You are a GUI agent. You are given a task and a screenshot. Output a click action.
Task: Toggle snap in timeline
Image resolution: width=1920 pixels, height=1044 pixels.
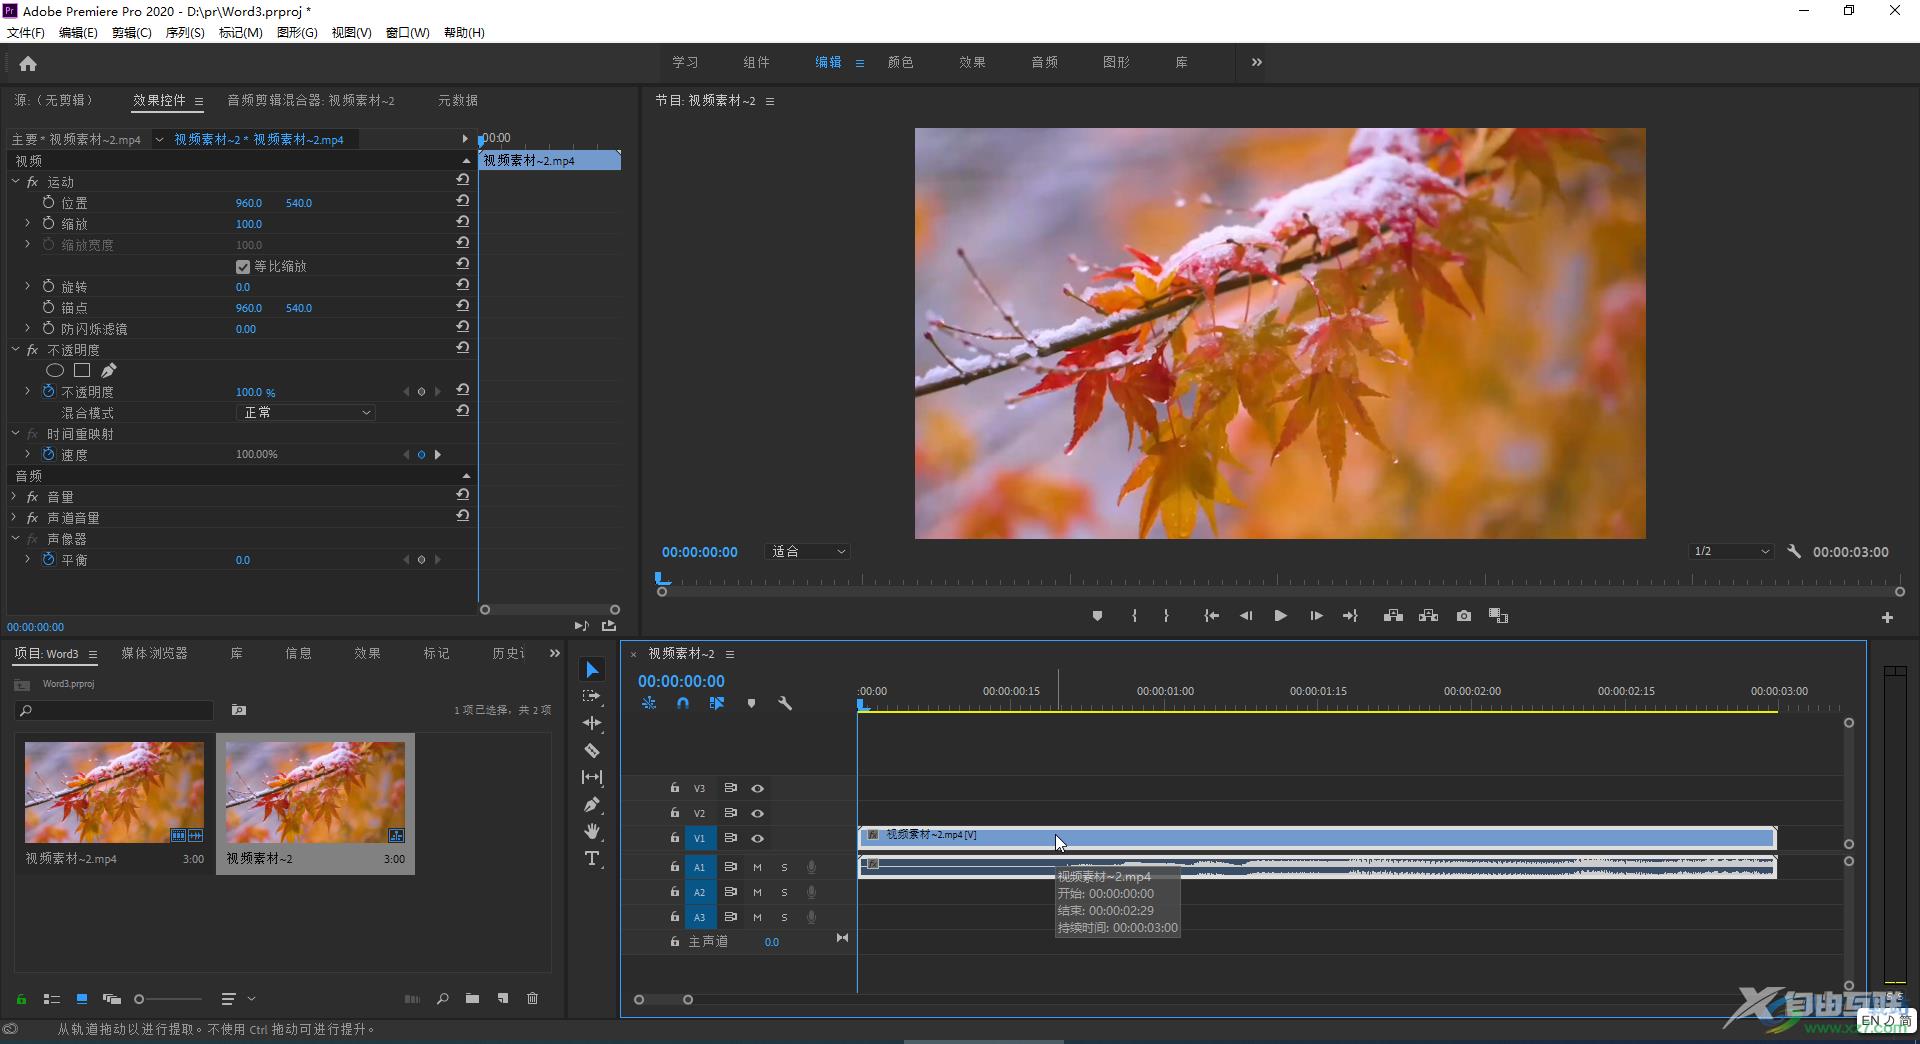coord(683,704)
